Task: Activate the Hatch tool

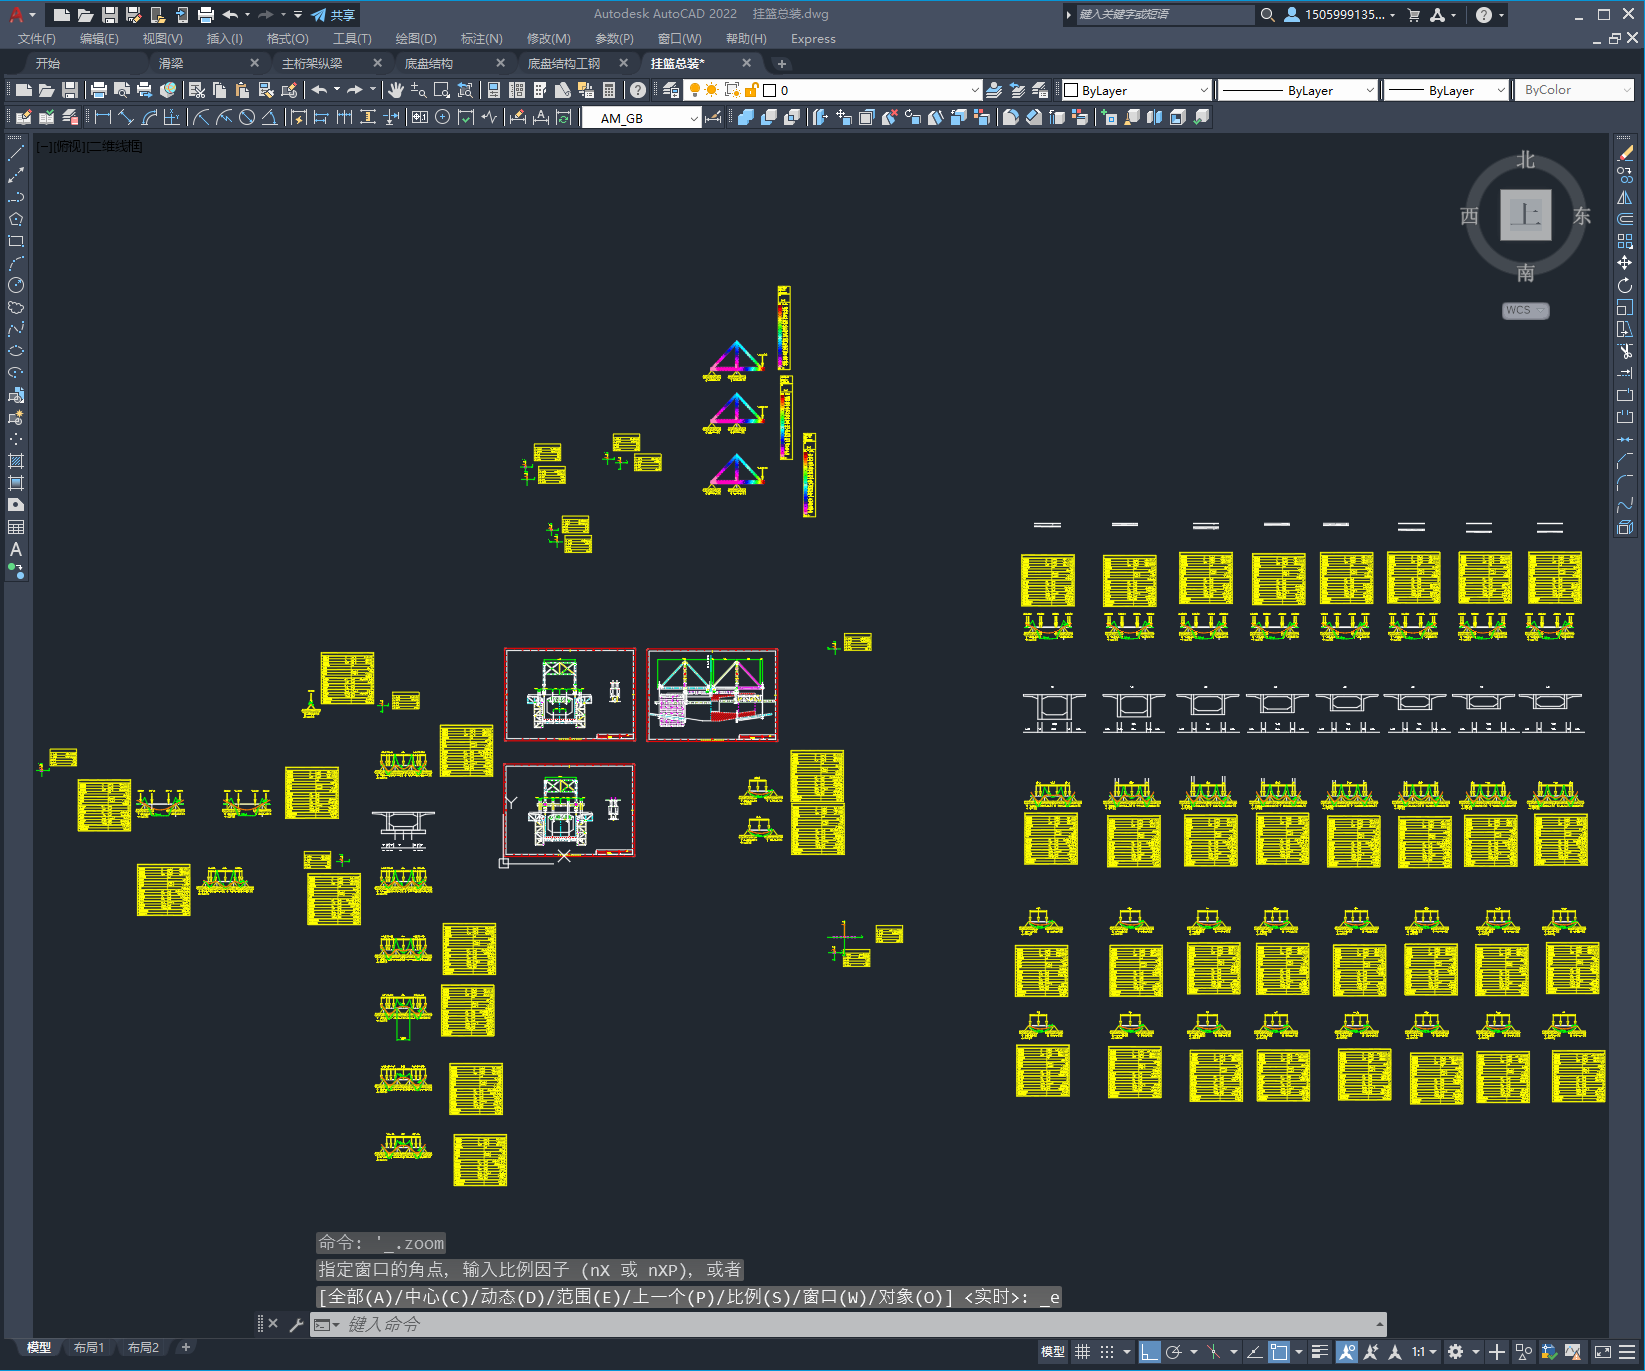Action: (16, 461)
